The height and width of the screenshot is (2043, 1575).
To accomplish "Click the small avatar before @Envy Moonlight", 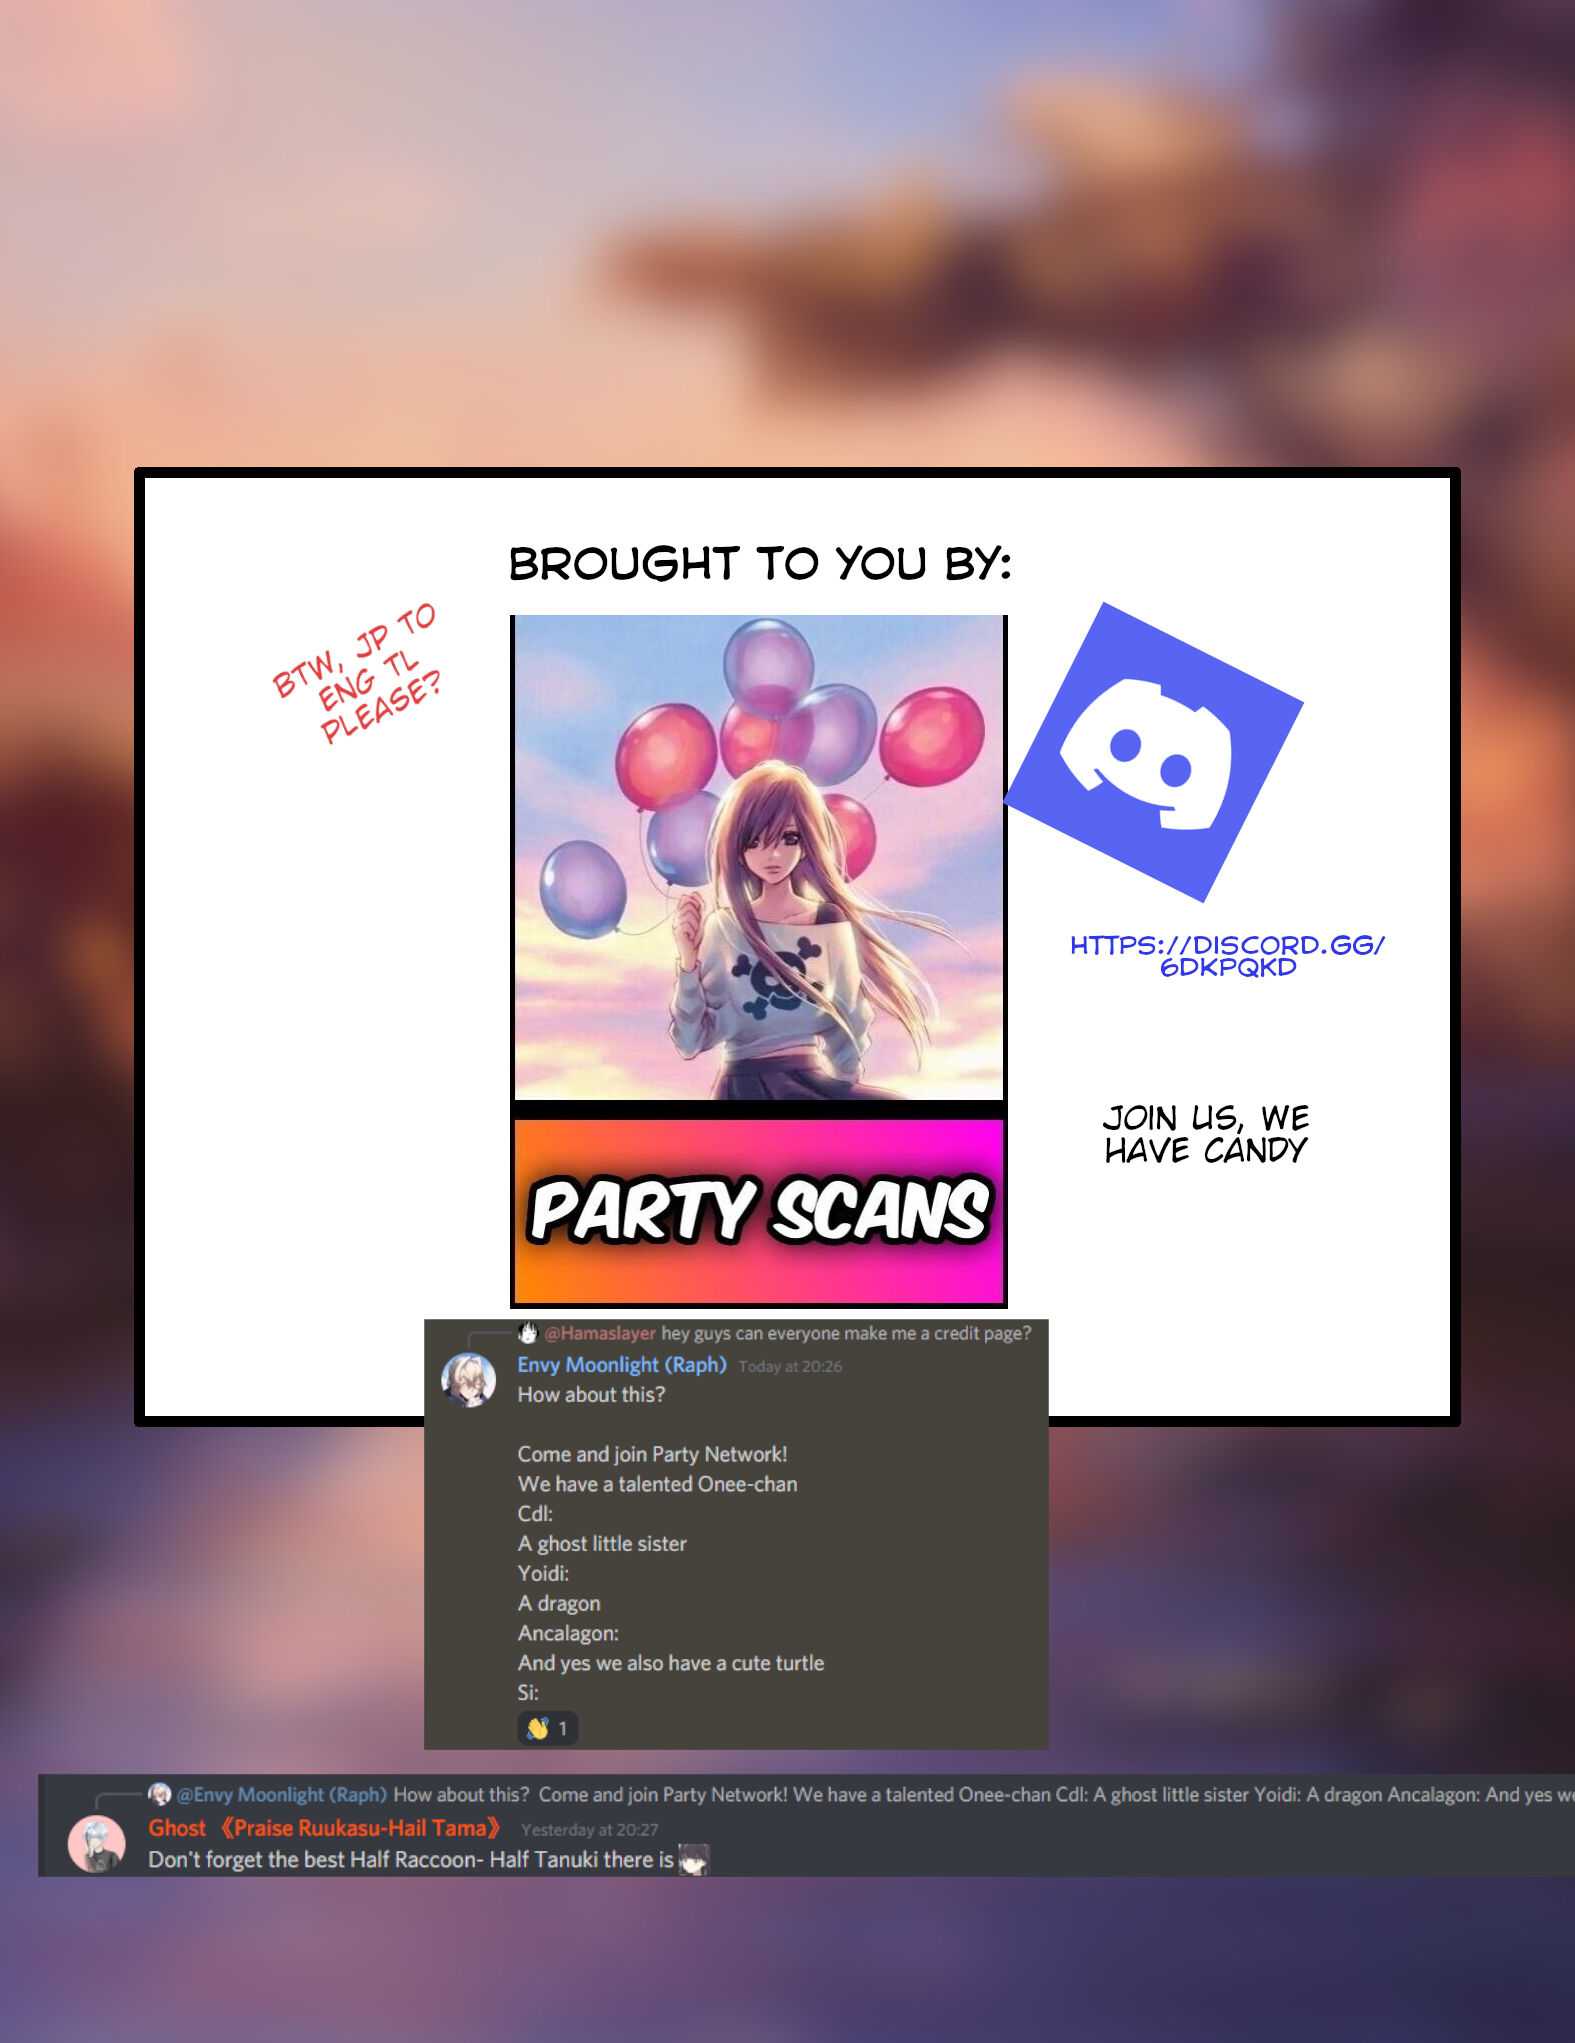I will point(159,1794).
